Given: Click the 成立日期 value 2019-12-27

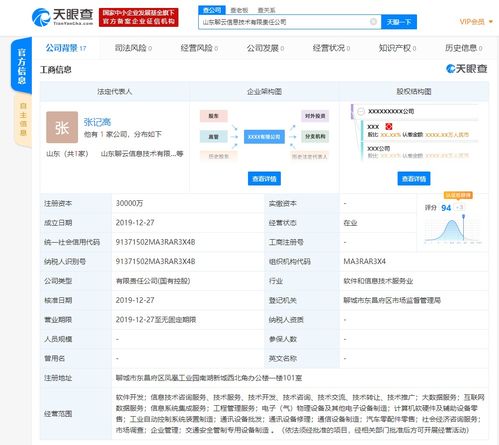Looking at the screenshot, I should click(135, 223).
